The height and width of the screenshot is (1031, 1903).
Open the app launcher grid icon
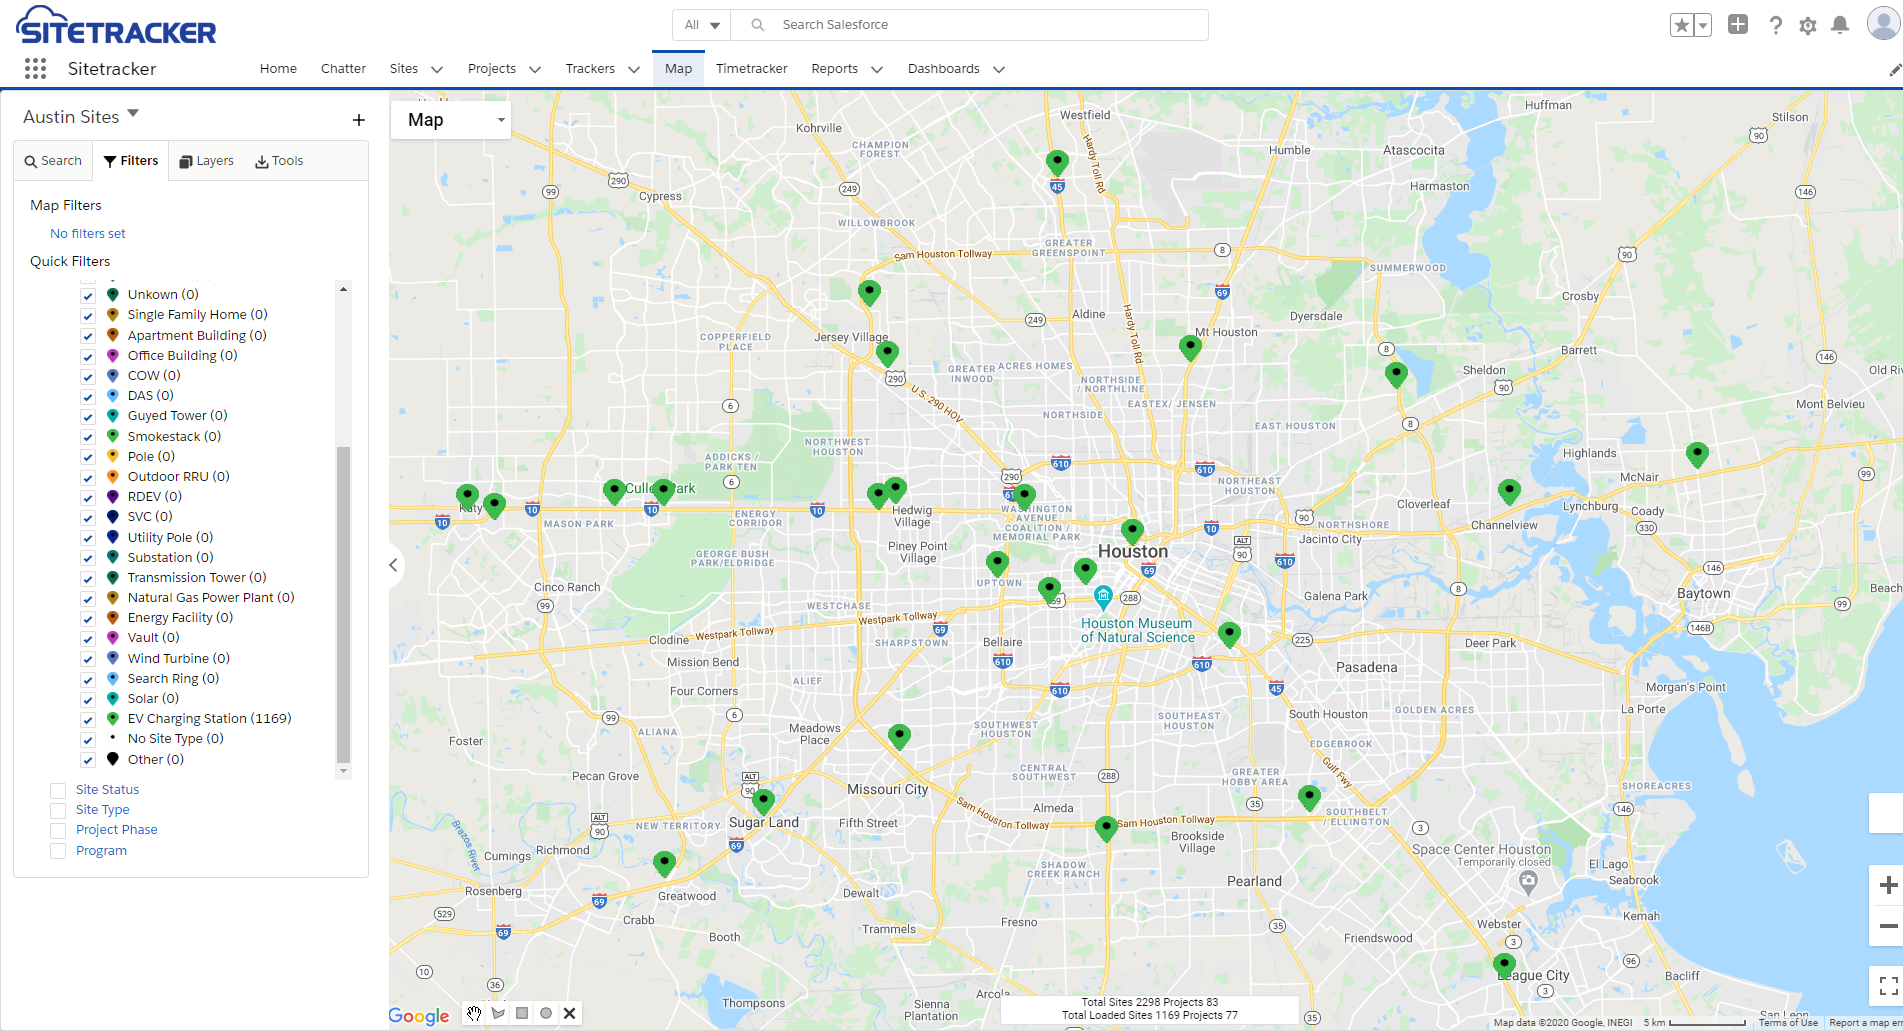coord(35,68)
